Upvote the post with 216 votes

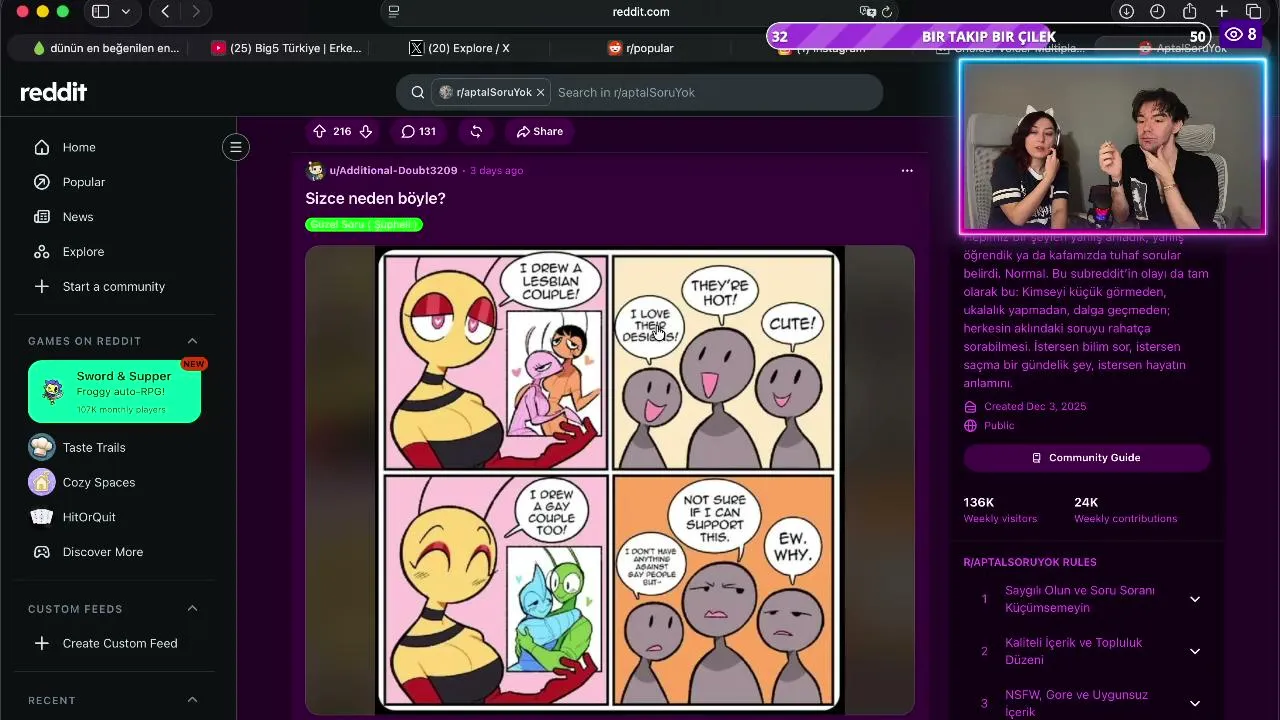[319, 131]
